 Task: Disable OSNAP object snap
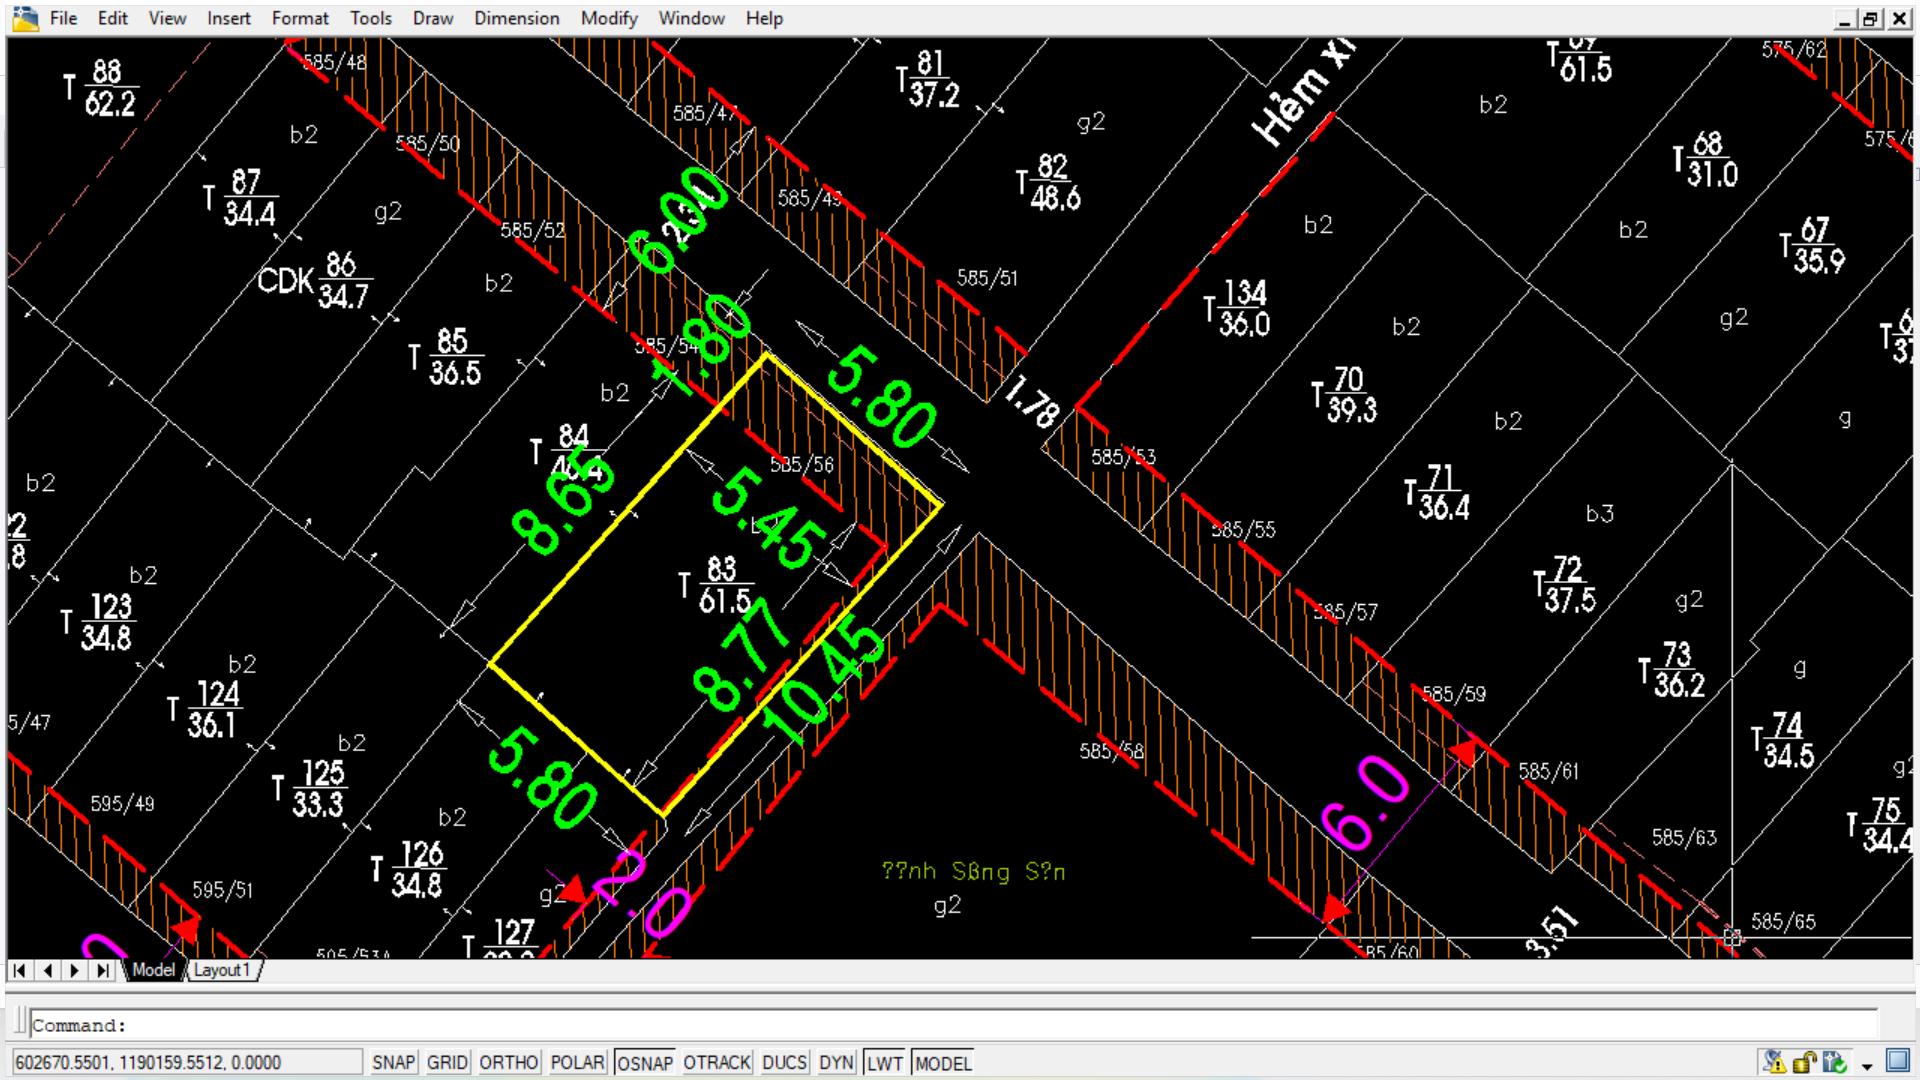coord(645,1063)
